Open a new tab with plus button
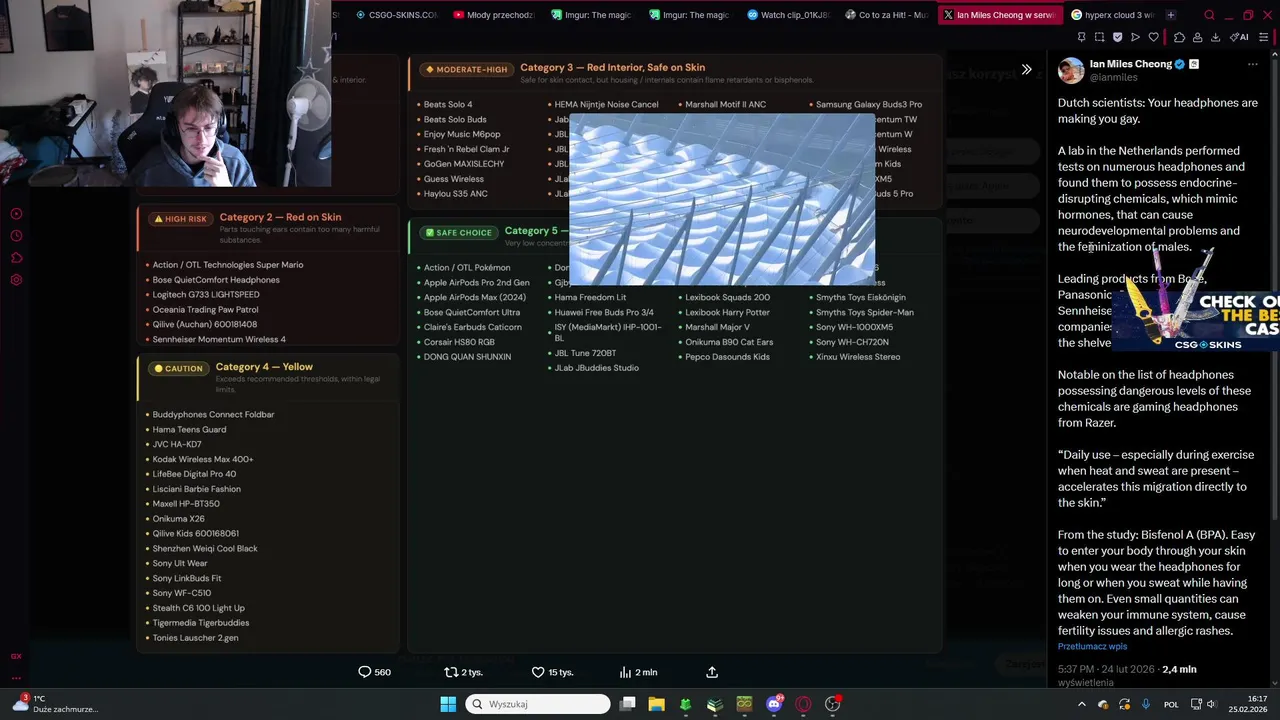This screenshot has width=1280, height=720. tap(1171, 15)
